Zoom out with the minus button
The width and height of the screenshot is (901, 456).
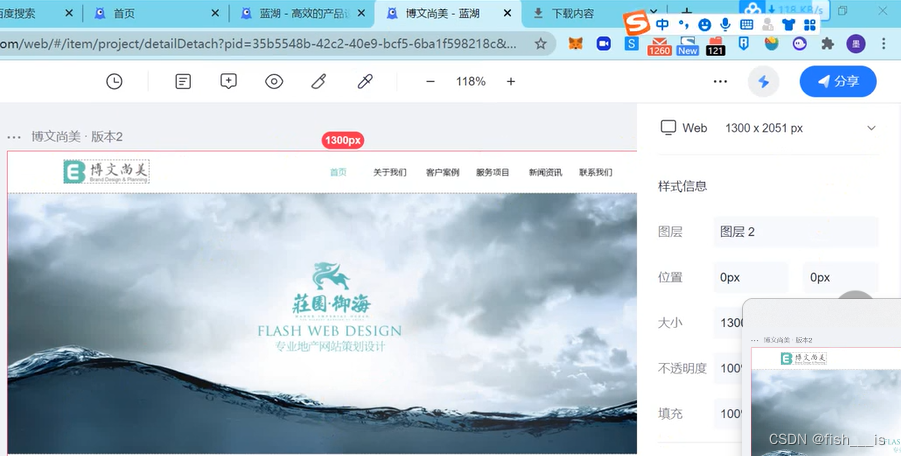click(x=430, y=82)
